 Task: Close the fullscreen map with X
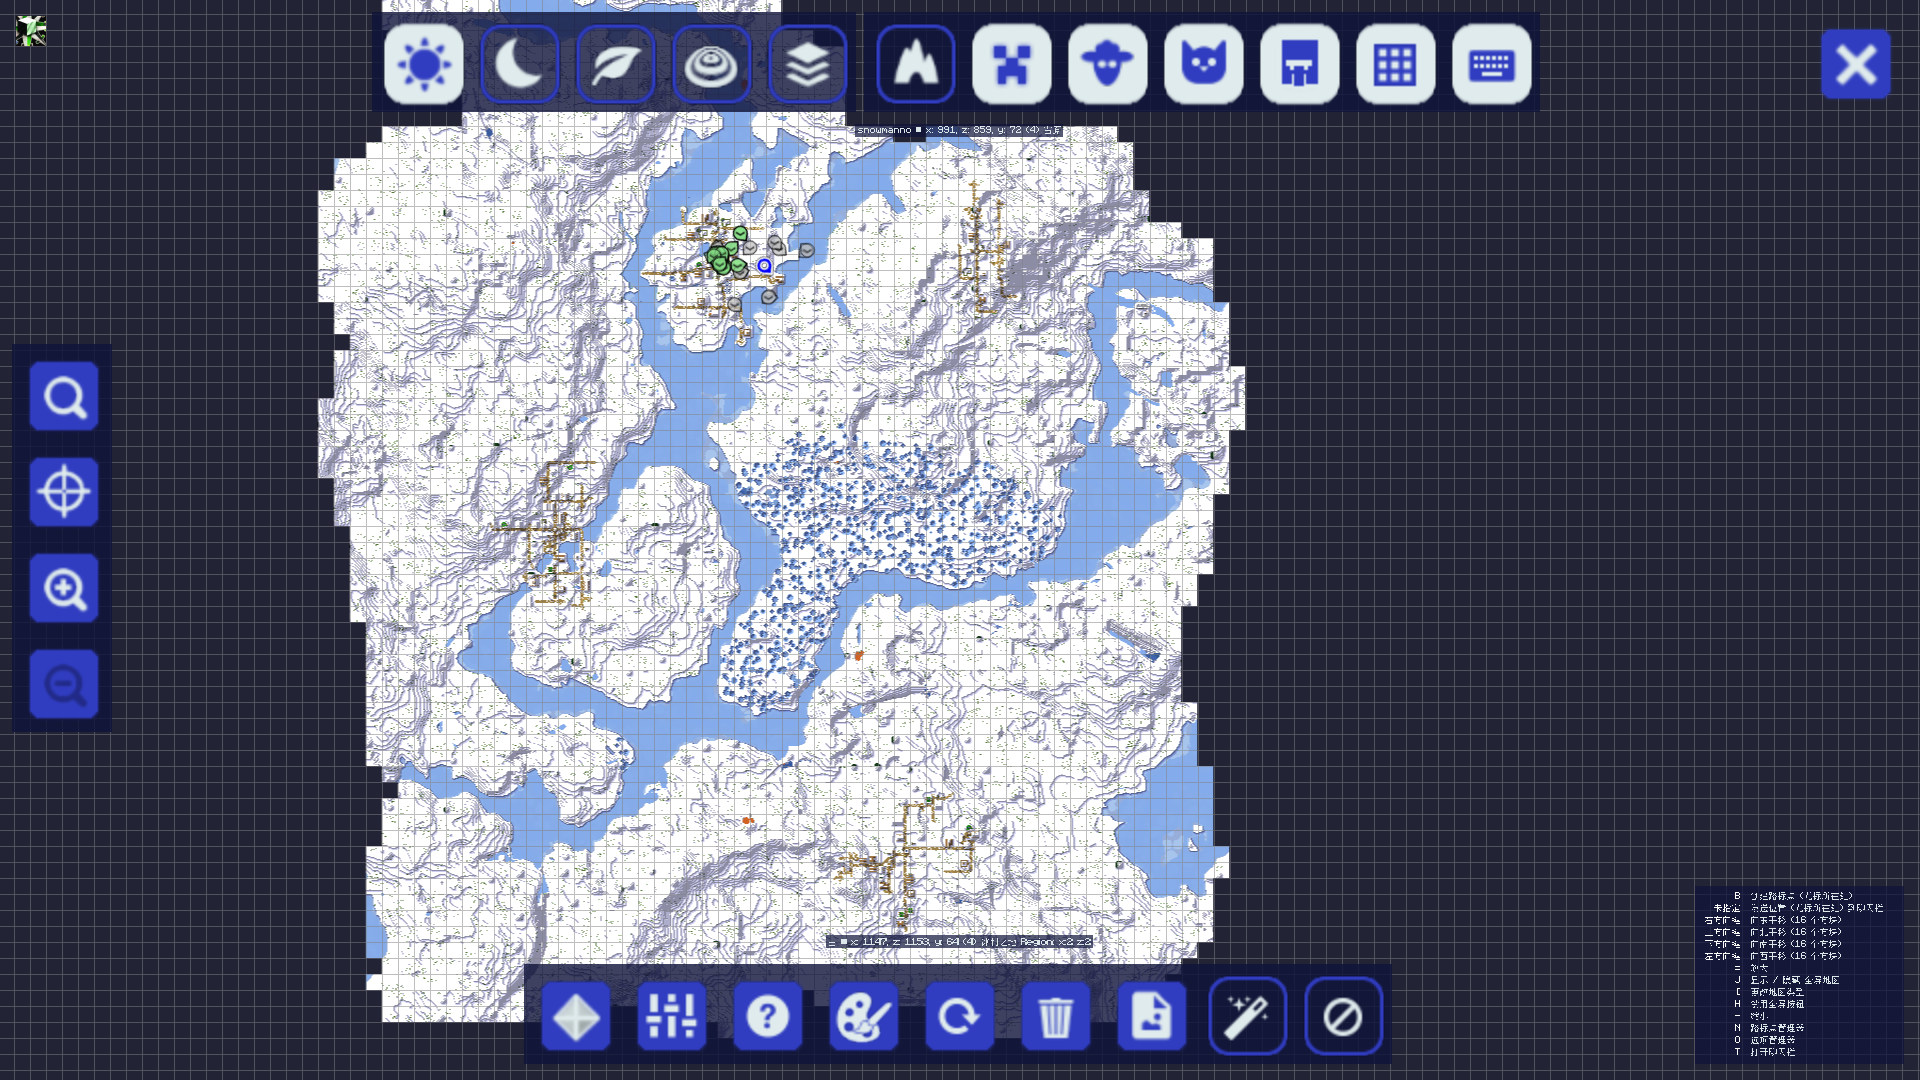click(1856, 64)
